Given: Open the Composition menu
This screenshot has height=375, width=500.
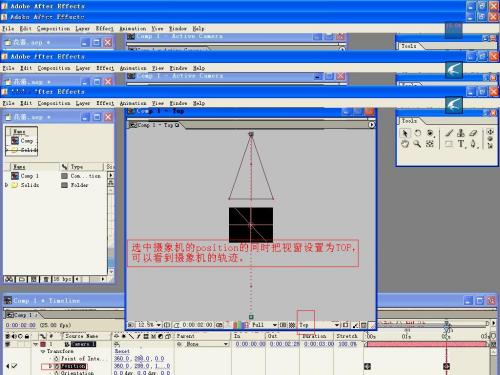Looking at the screenshot, I should [x=54, y=103].
